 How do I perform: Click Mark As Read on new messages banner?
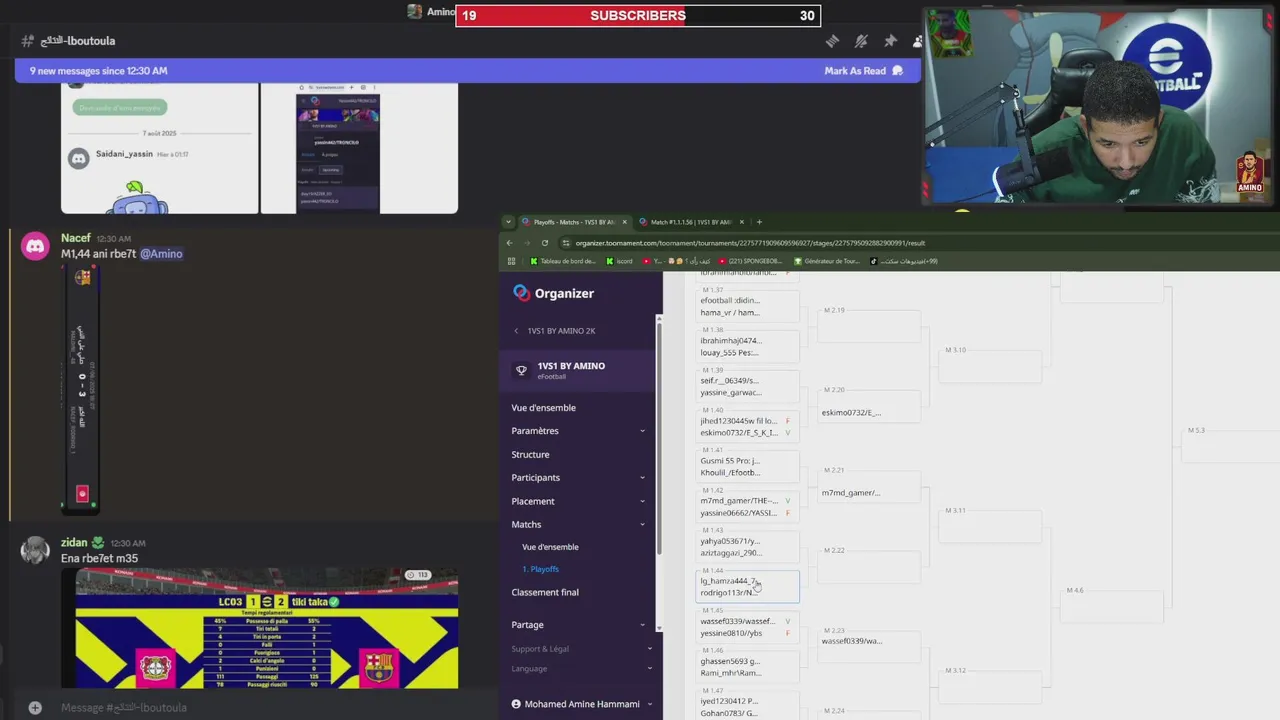coord(864,71)
